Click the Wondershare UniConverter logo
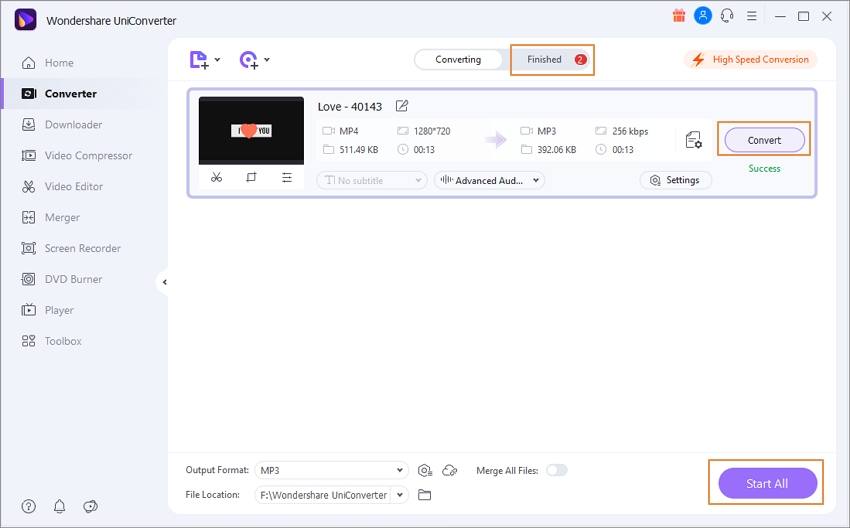The width and height of the screenshot is (850, 528). tap(25, 20)
